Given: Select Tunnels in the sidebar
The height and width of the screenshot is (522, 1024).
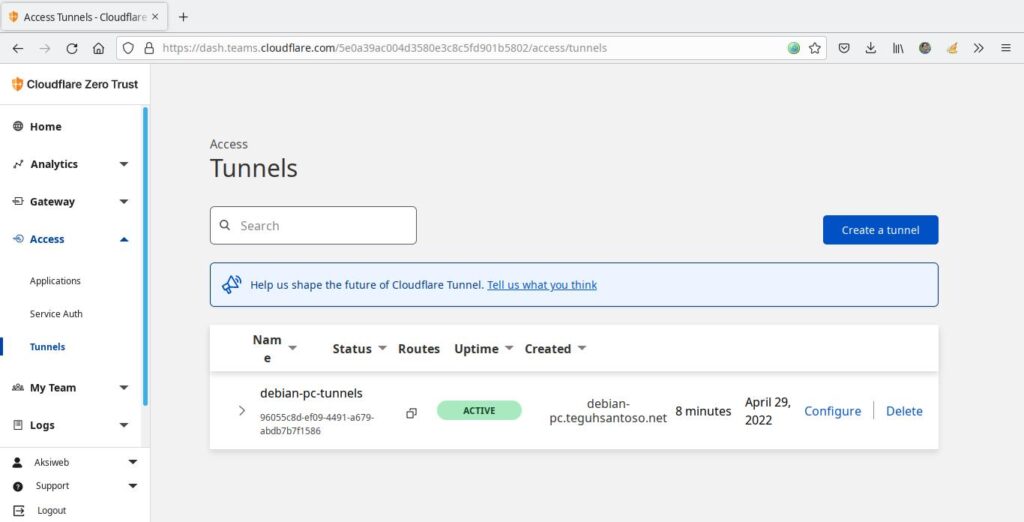Looking at the screenshot, I should coord(47,347).
